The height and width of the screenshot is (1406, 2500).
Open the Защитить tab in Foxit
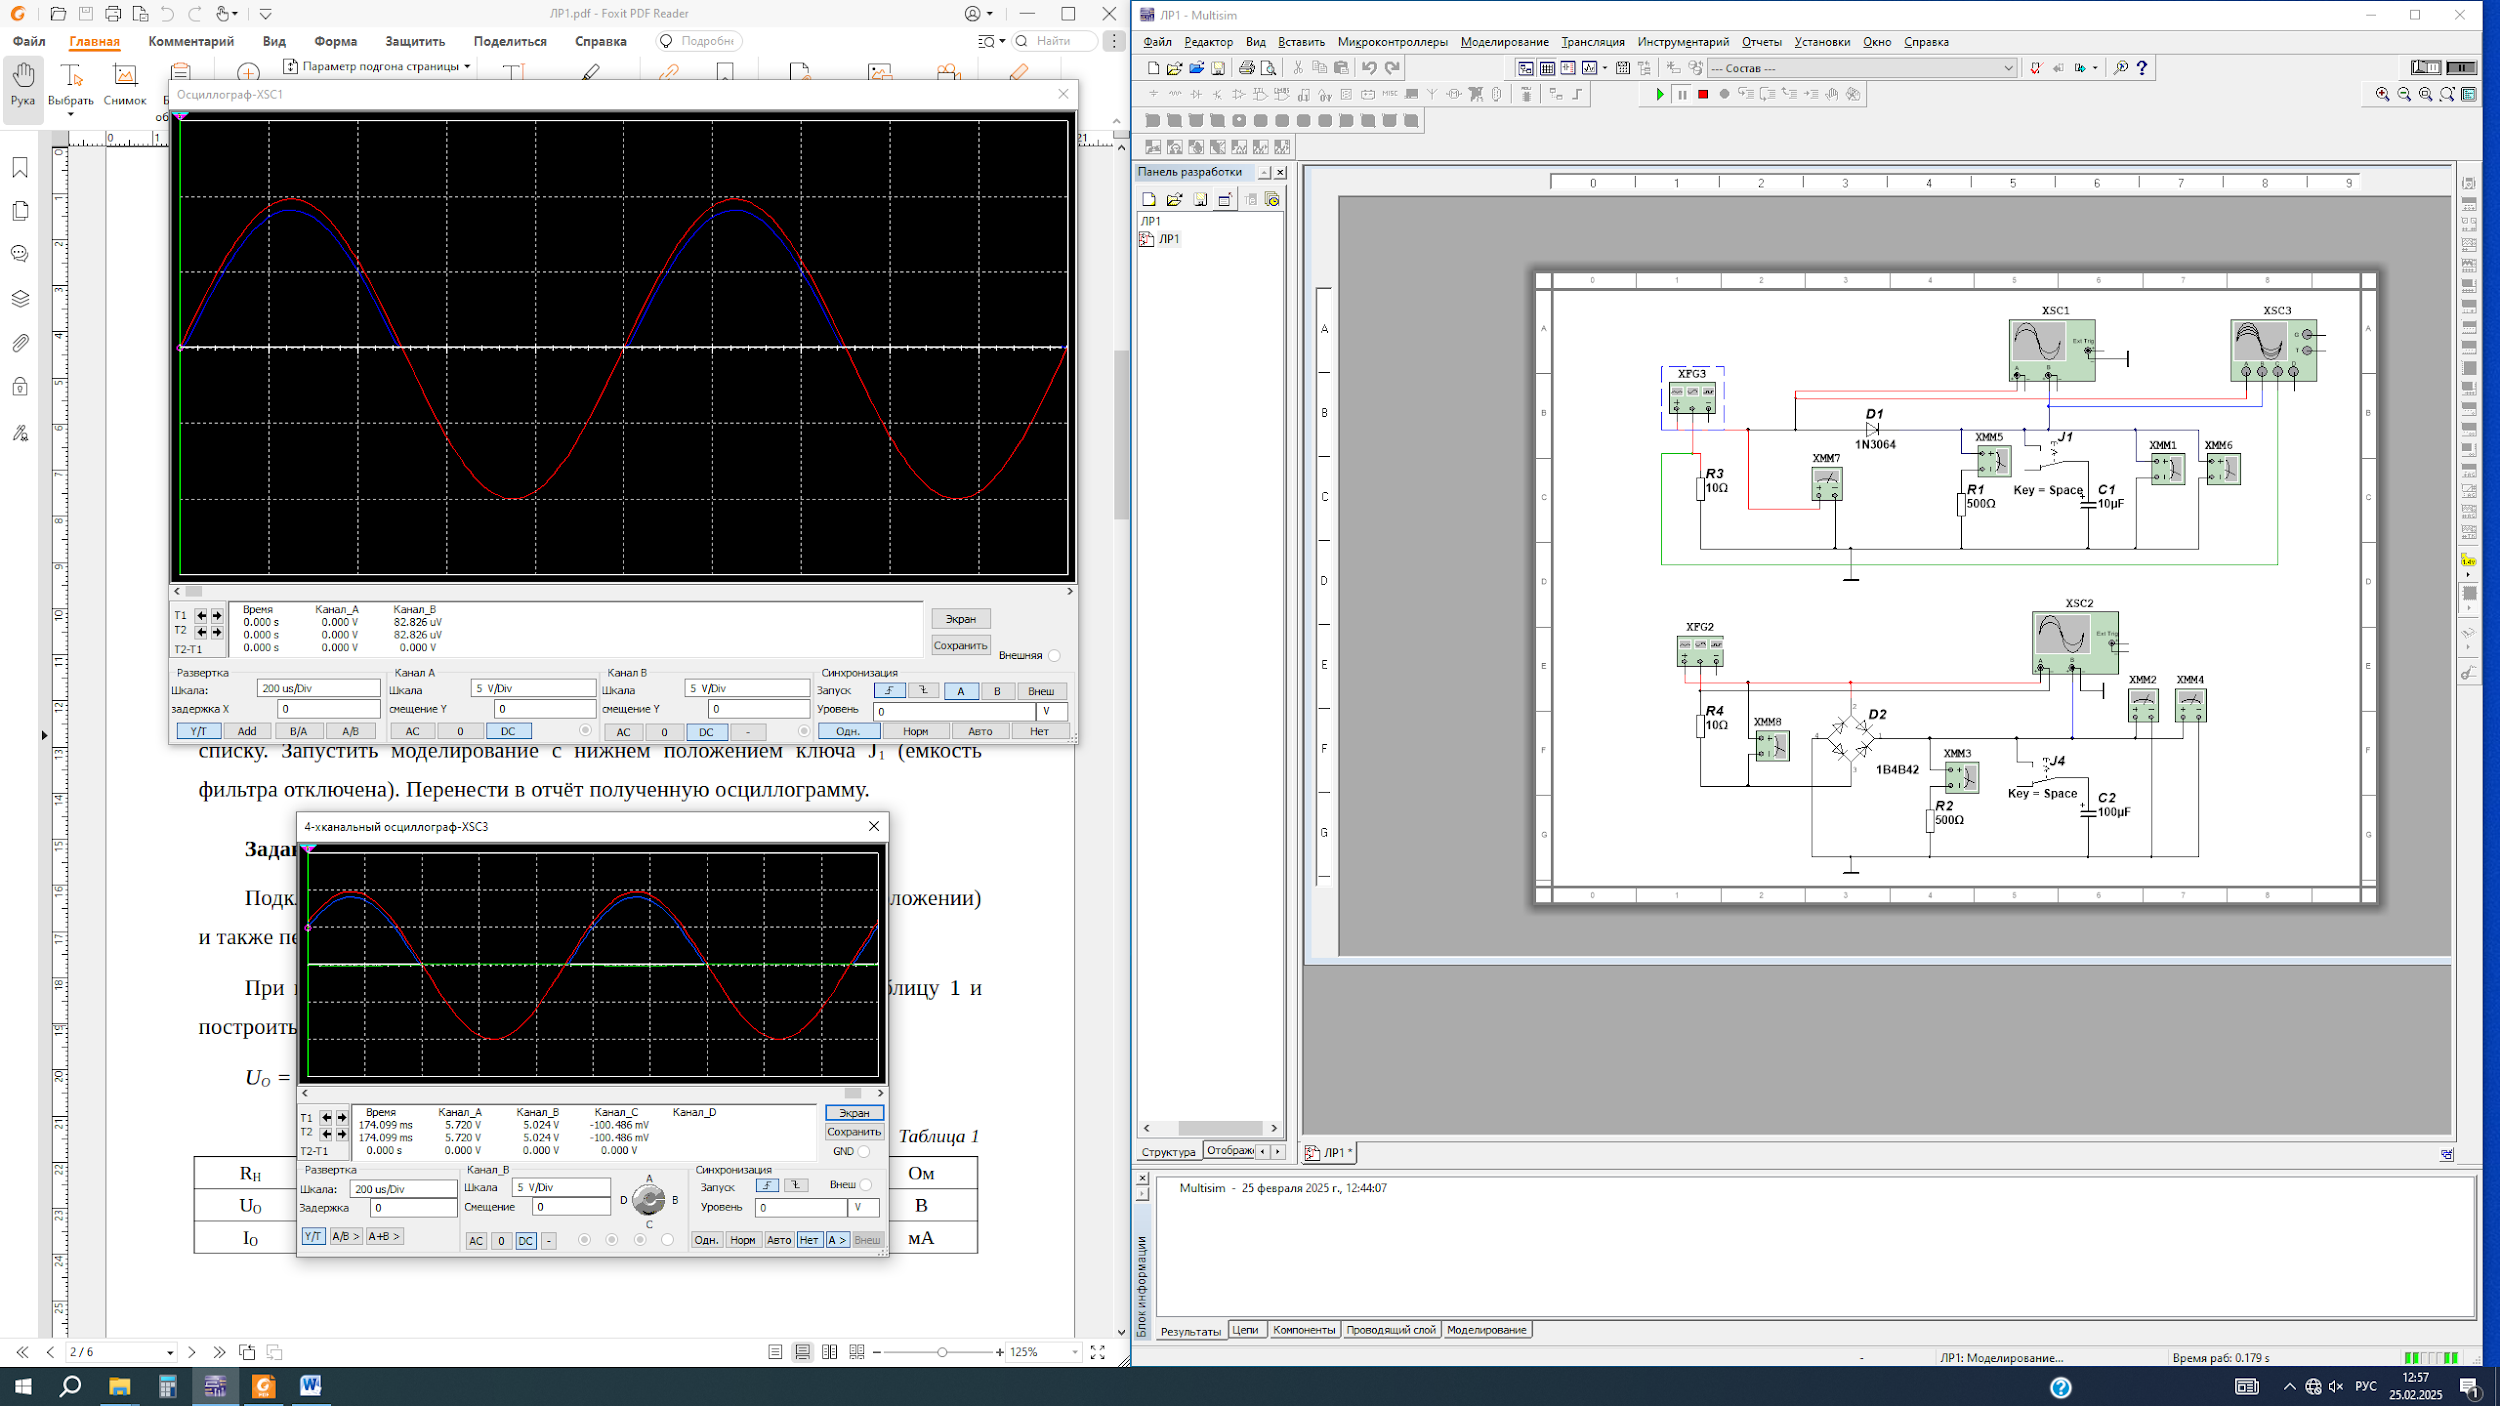[x=415, y=41]
